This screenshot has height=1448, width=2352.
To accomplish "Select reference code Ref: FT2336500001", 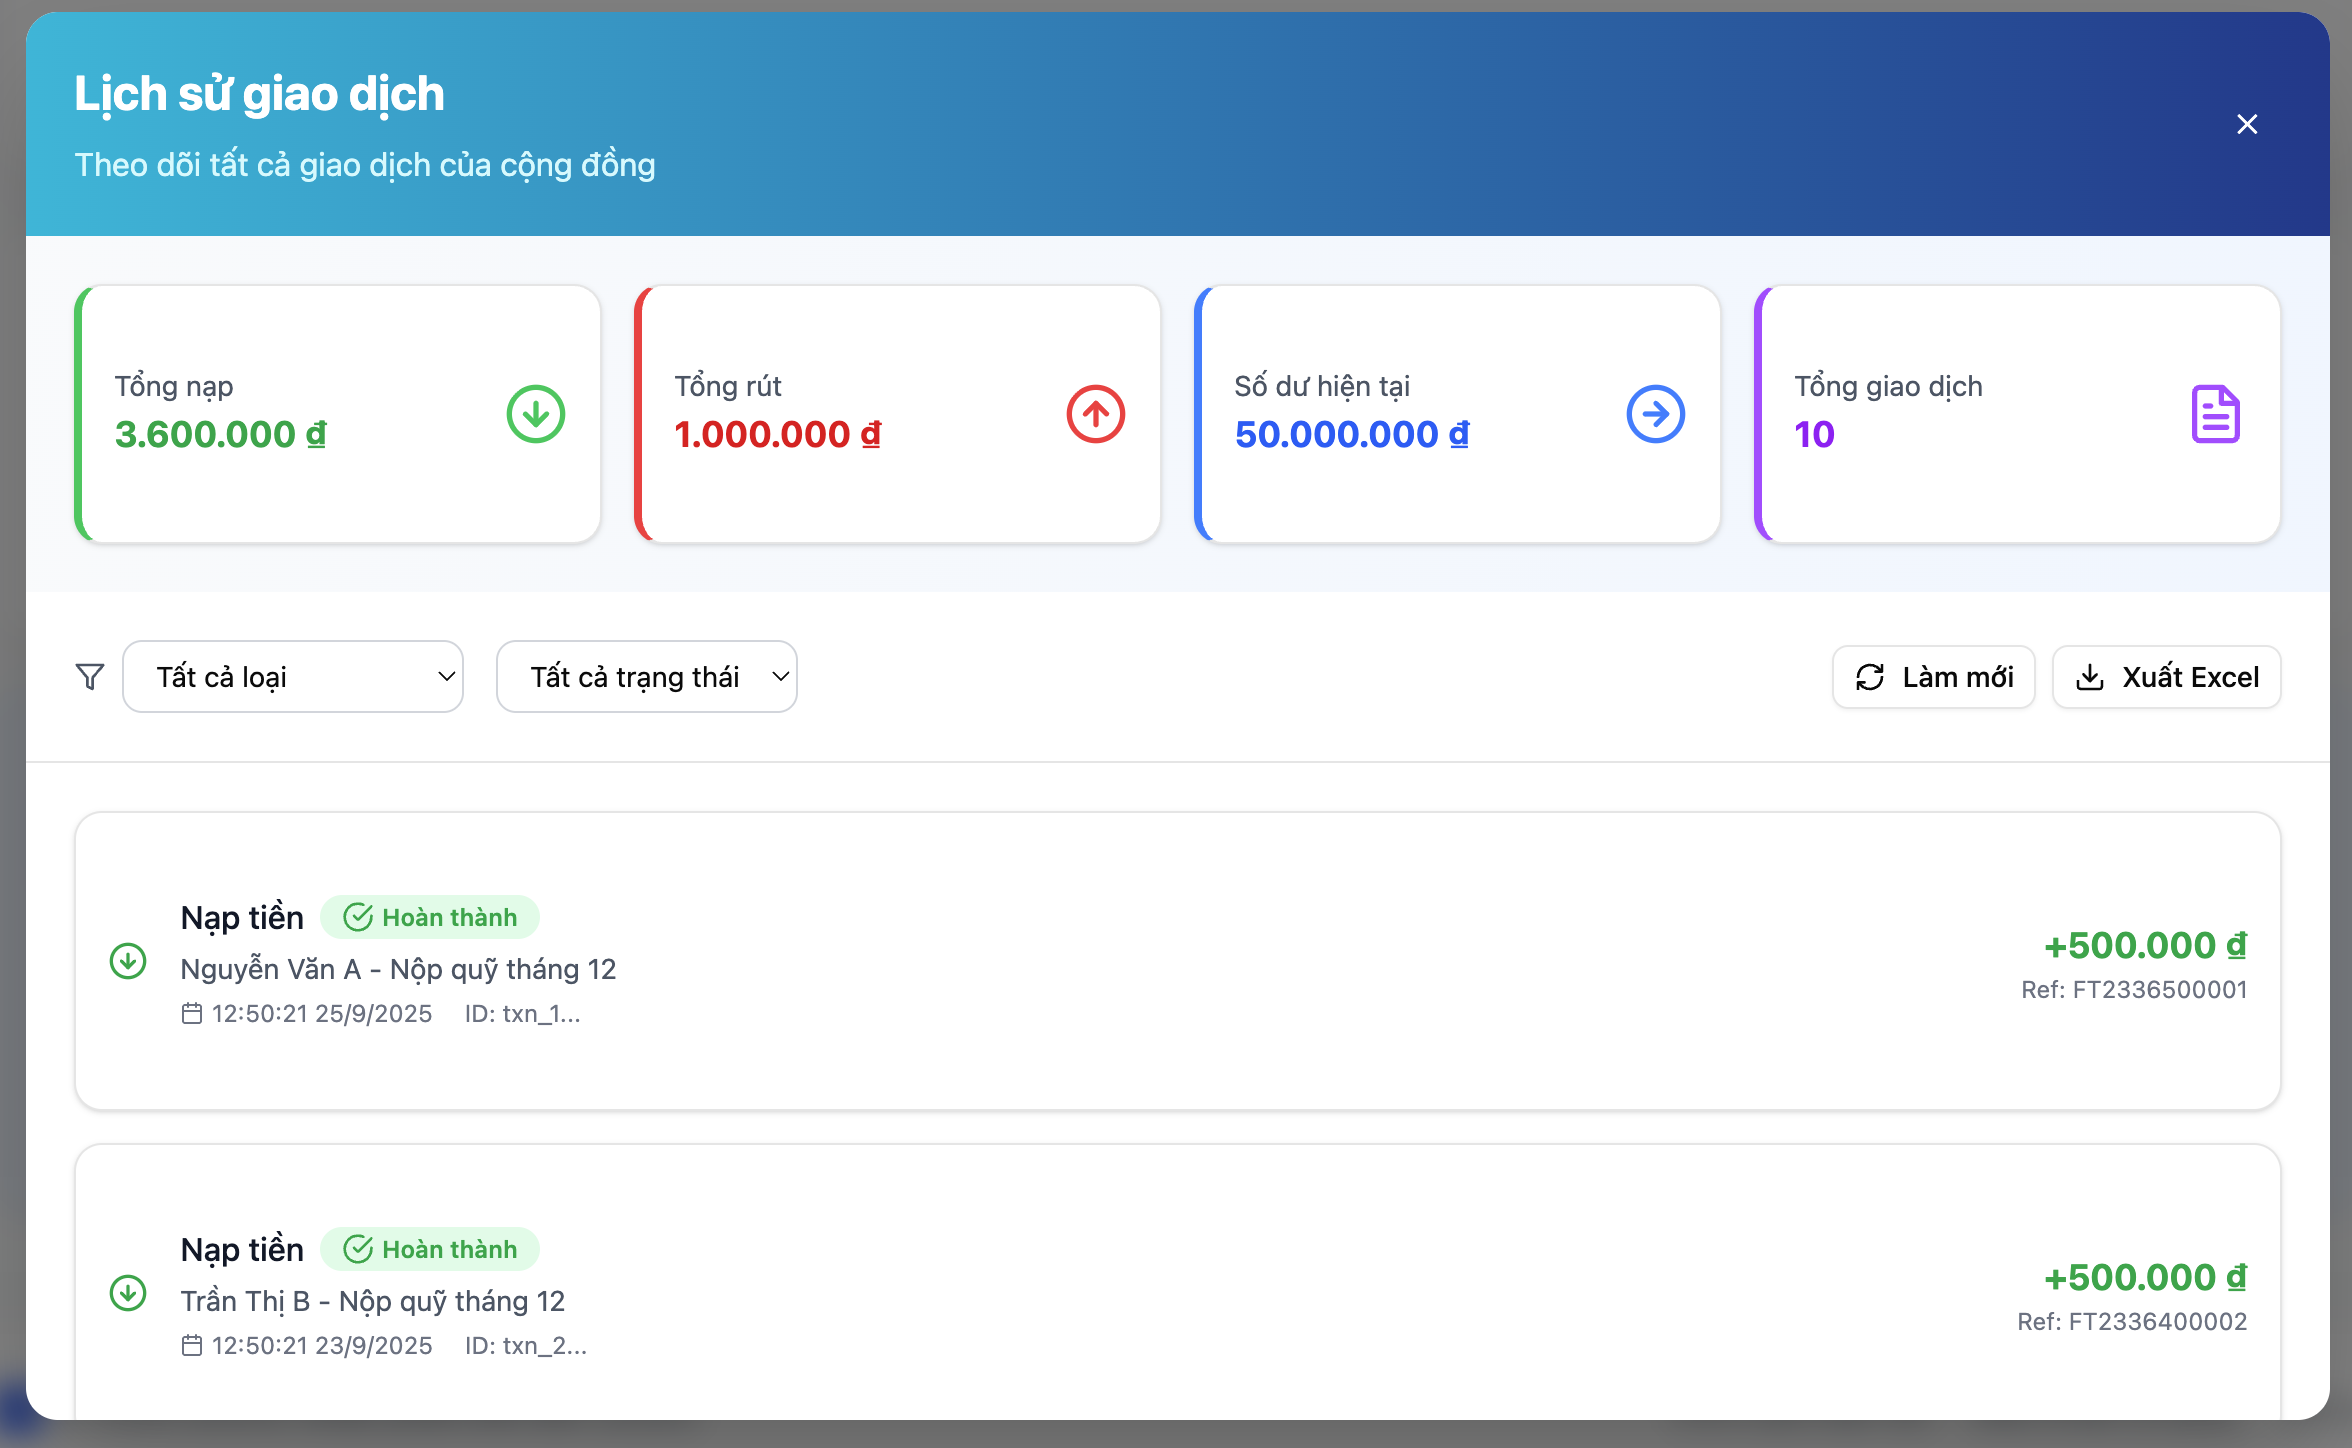I will tap(2134, 990).
